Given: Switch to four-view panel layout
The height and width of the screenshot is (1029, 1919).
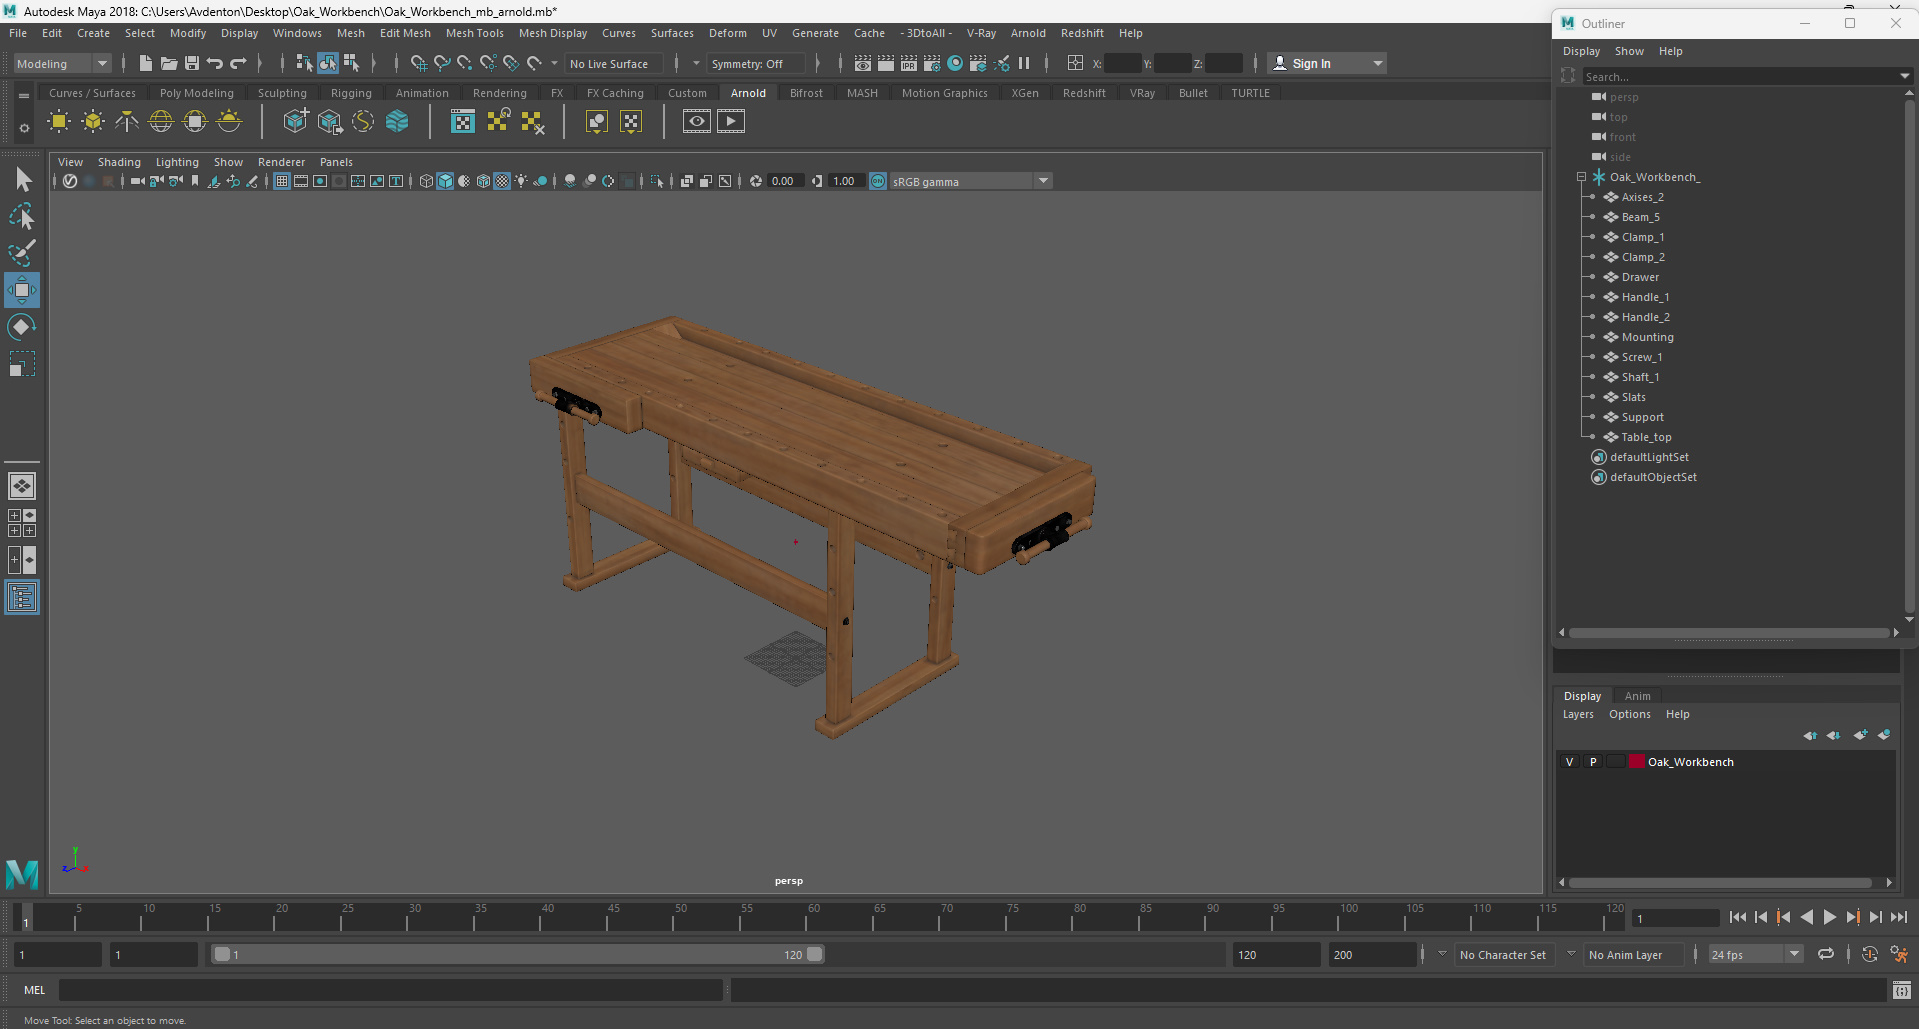Looking at the screenshot, I should [22, 523].
